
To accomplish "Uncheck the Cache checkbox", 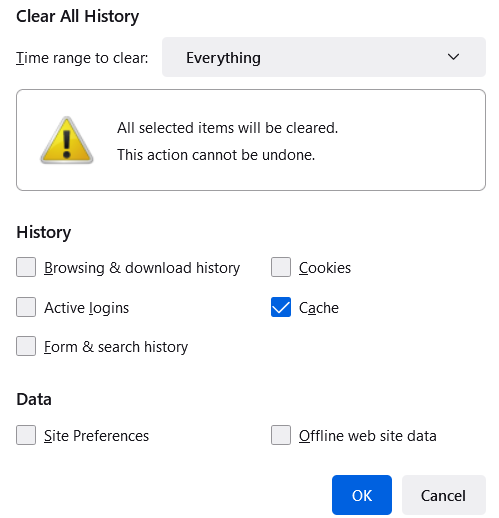I will click(x=281, y=307).
